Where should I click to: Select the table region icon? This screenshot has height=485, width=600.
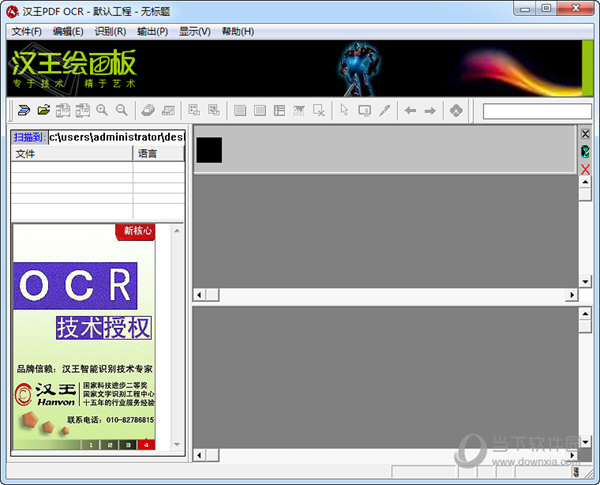pos(280,111)
